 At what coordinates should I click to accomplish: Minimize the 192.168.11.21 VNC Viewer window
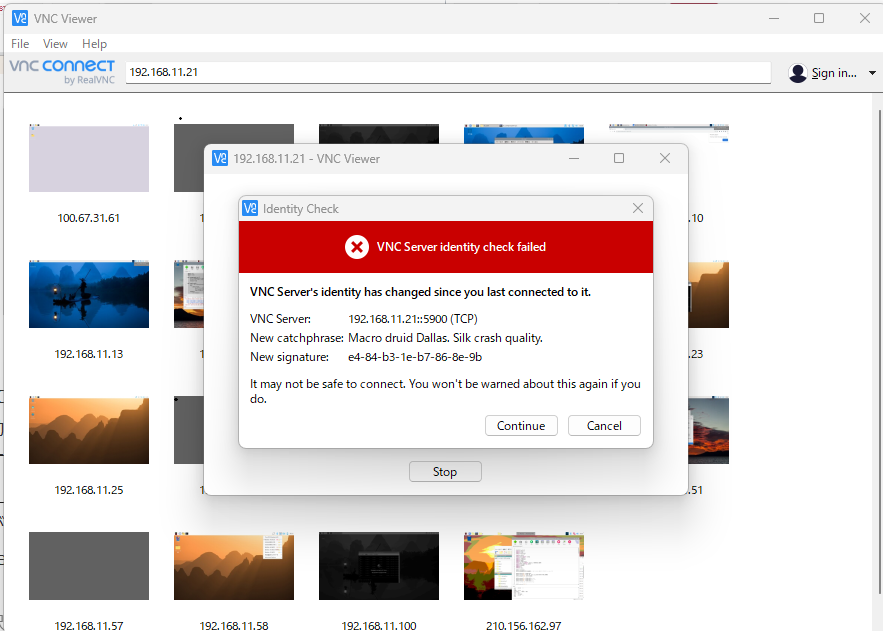click(574, 158)
